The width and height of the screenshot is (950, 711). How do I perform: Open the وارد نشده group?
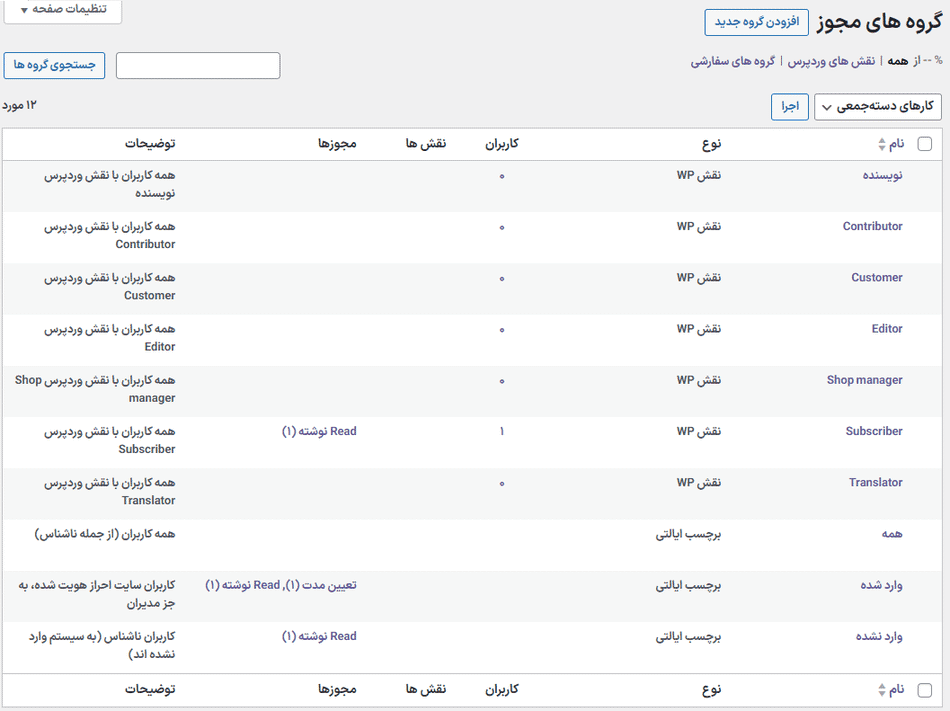pyautogui.click(x=879, y=637)
